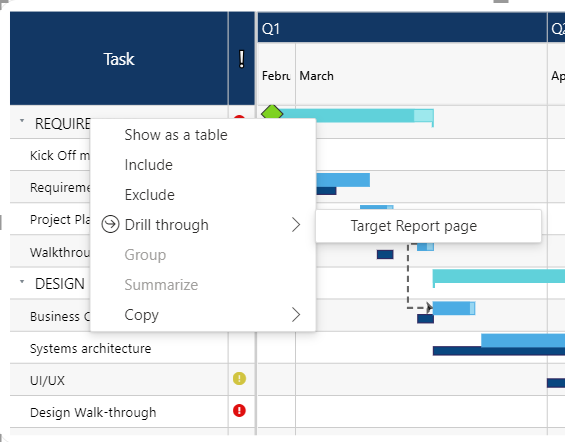Click the Q1 quarter header
565x442 pixels.
[402, 28]
